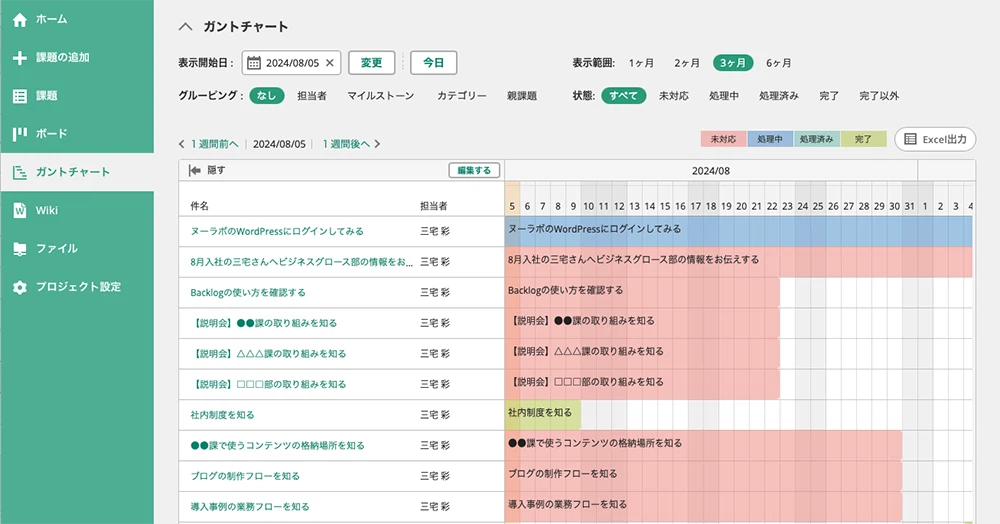The image size is (1000, 524).
Task: Clear the start date with X icon
Action: coord(330,63)
